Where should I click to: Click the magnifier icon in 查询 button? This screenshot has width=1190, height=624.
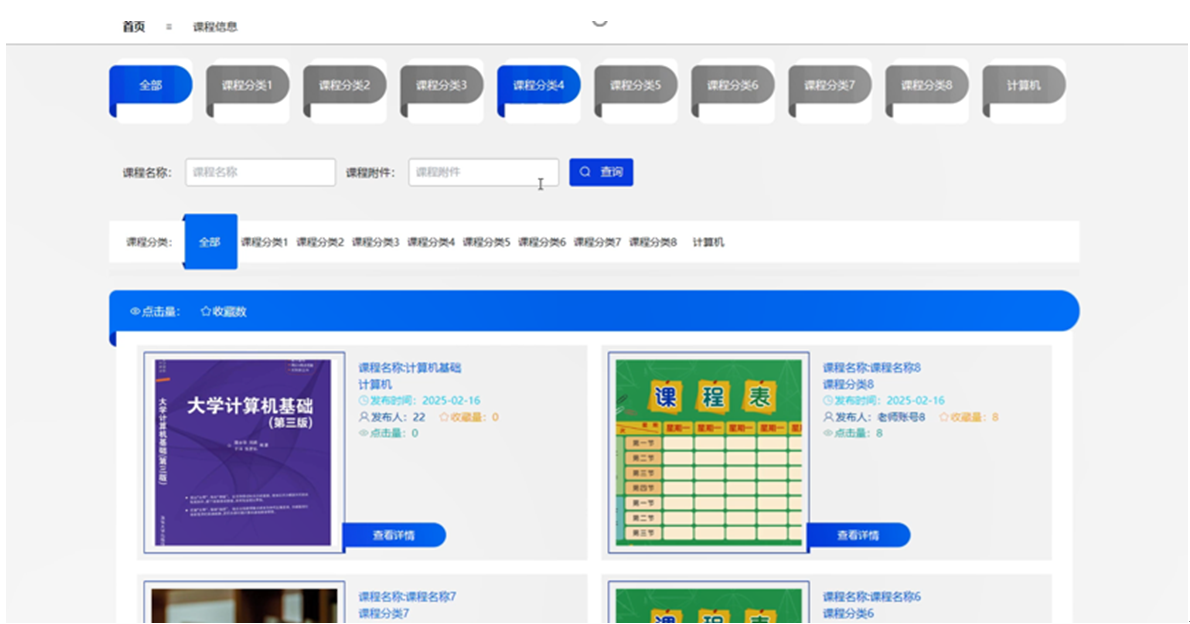(585, 172)
